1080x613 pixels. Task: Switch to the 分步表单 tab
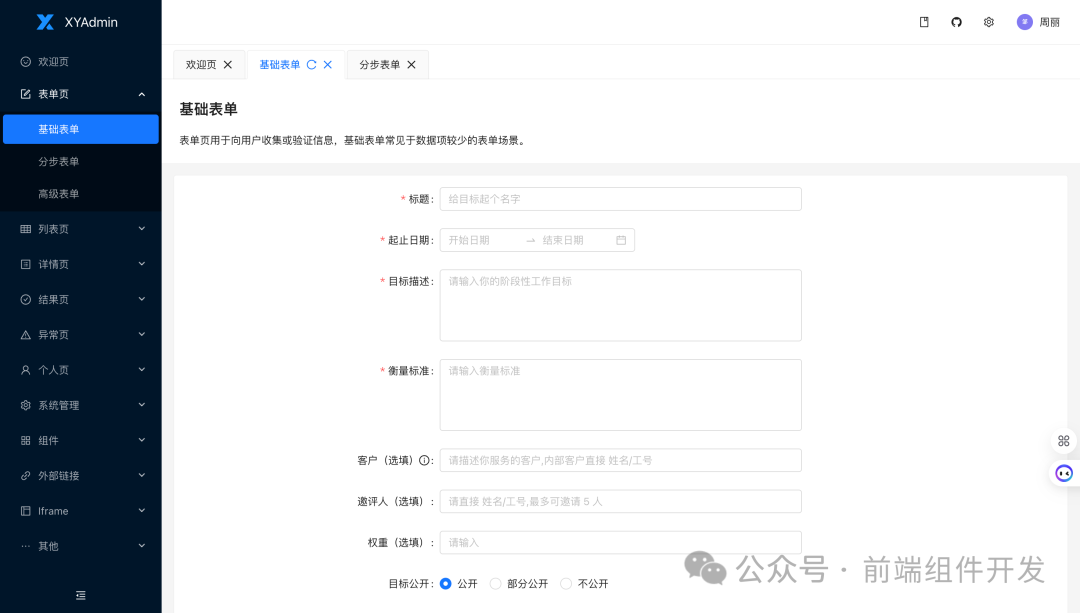379,64
